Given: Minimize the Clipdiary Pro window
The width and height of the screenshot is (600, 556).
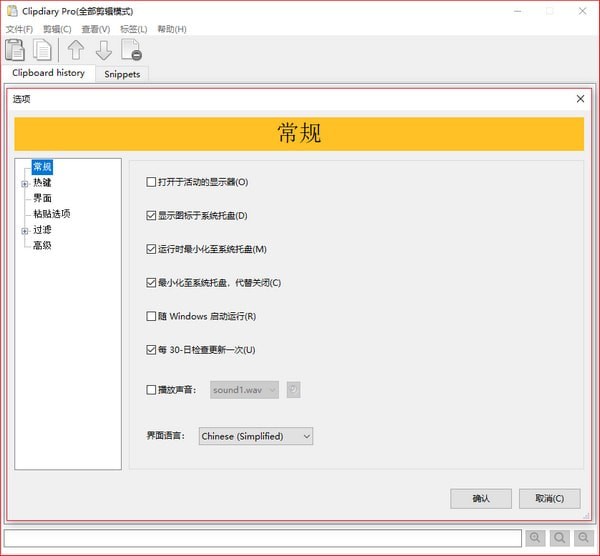Looking at the screenshot, I should 518,11.
